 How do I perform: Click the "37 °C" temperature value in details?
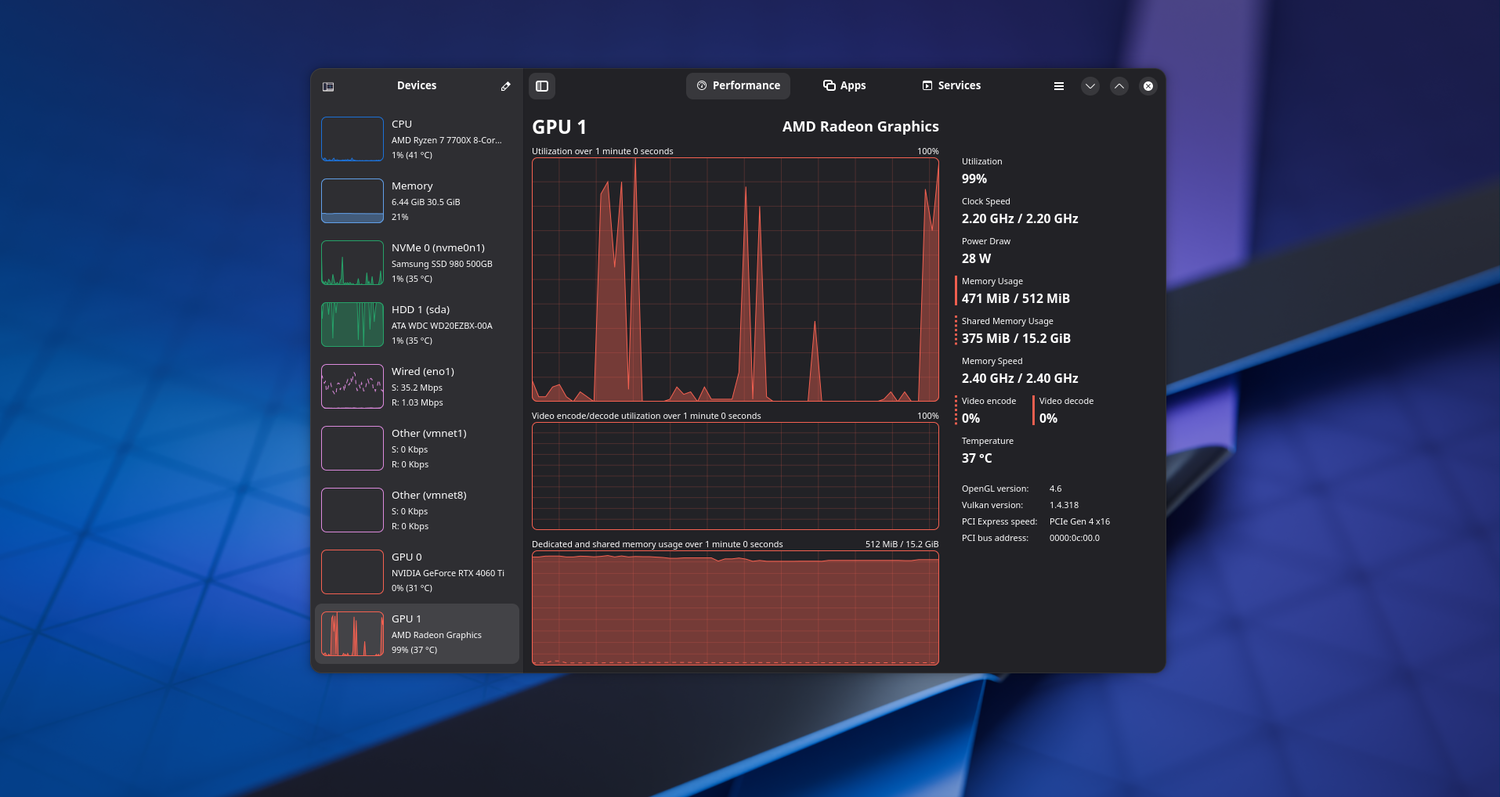pos(977,459)
